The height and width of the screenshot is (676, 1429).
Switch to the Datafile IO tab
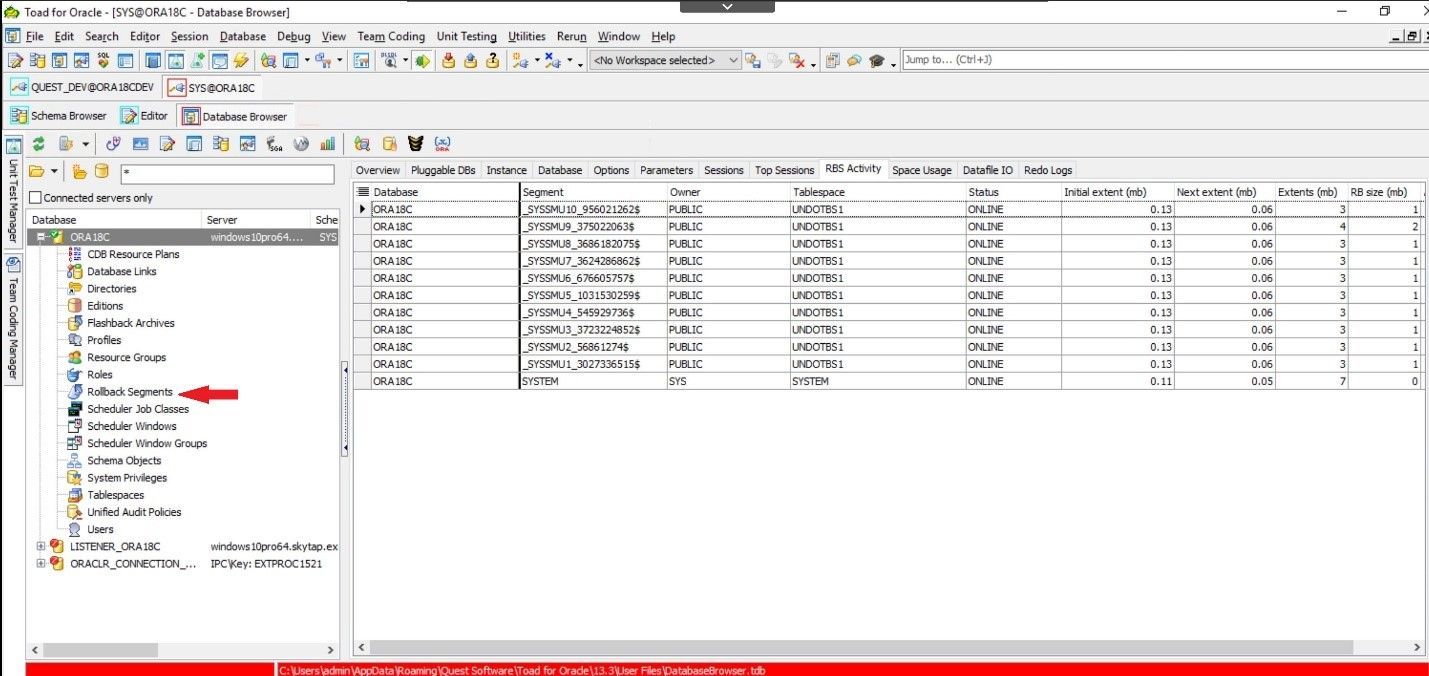point(988,170)
